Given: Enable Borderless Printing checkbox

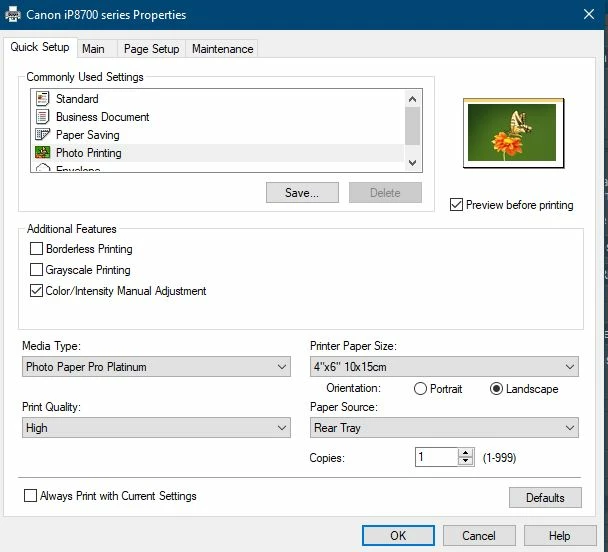Looking at the screenshot, I should click(x=36, y=248).
